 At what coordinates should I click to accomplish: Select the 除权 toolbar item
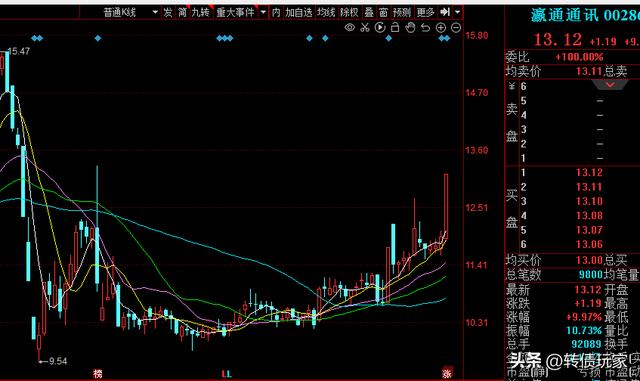coord(349,13)
